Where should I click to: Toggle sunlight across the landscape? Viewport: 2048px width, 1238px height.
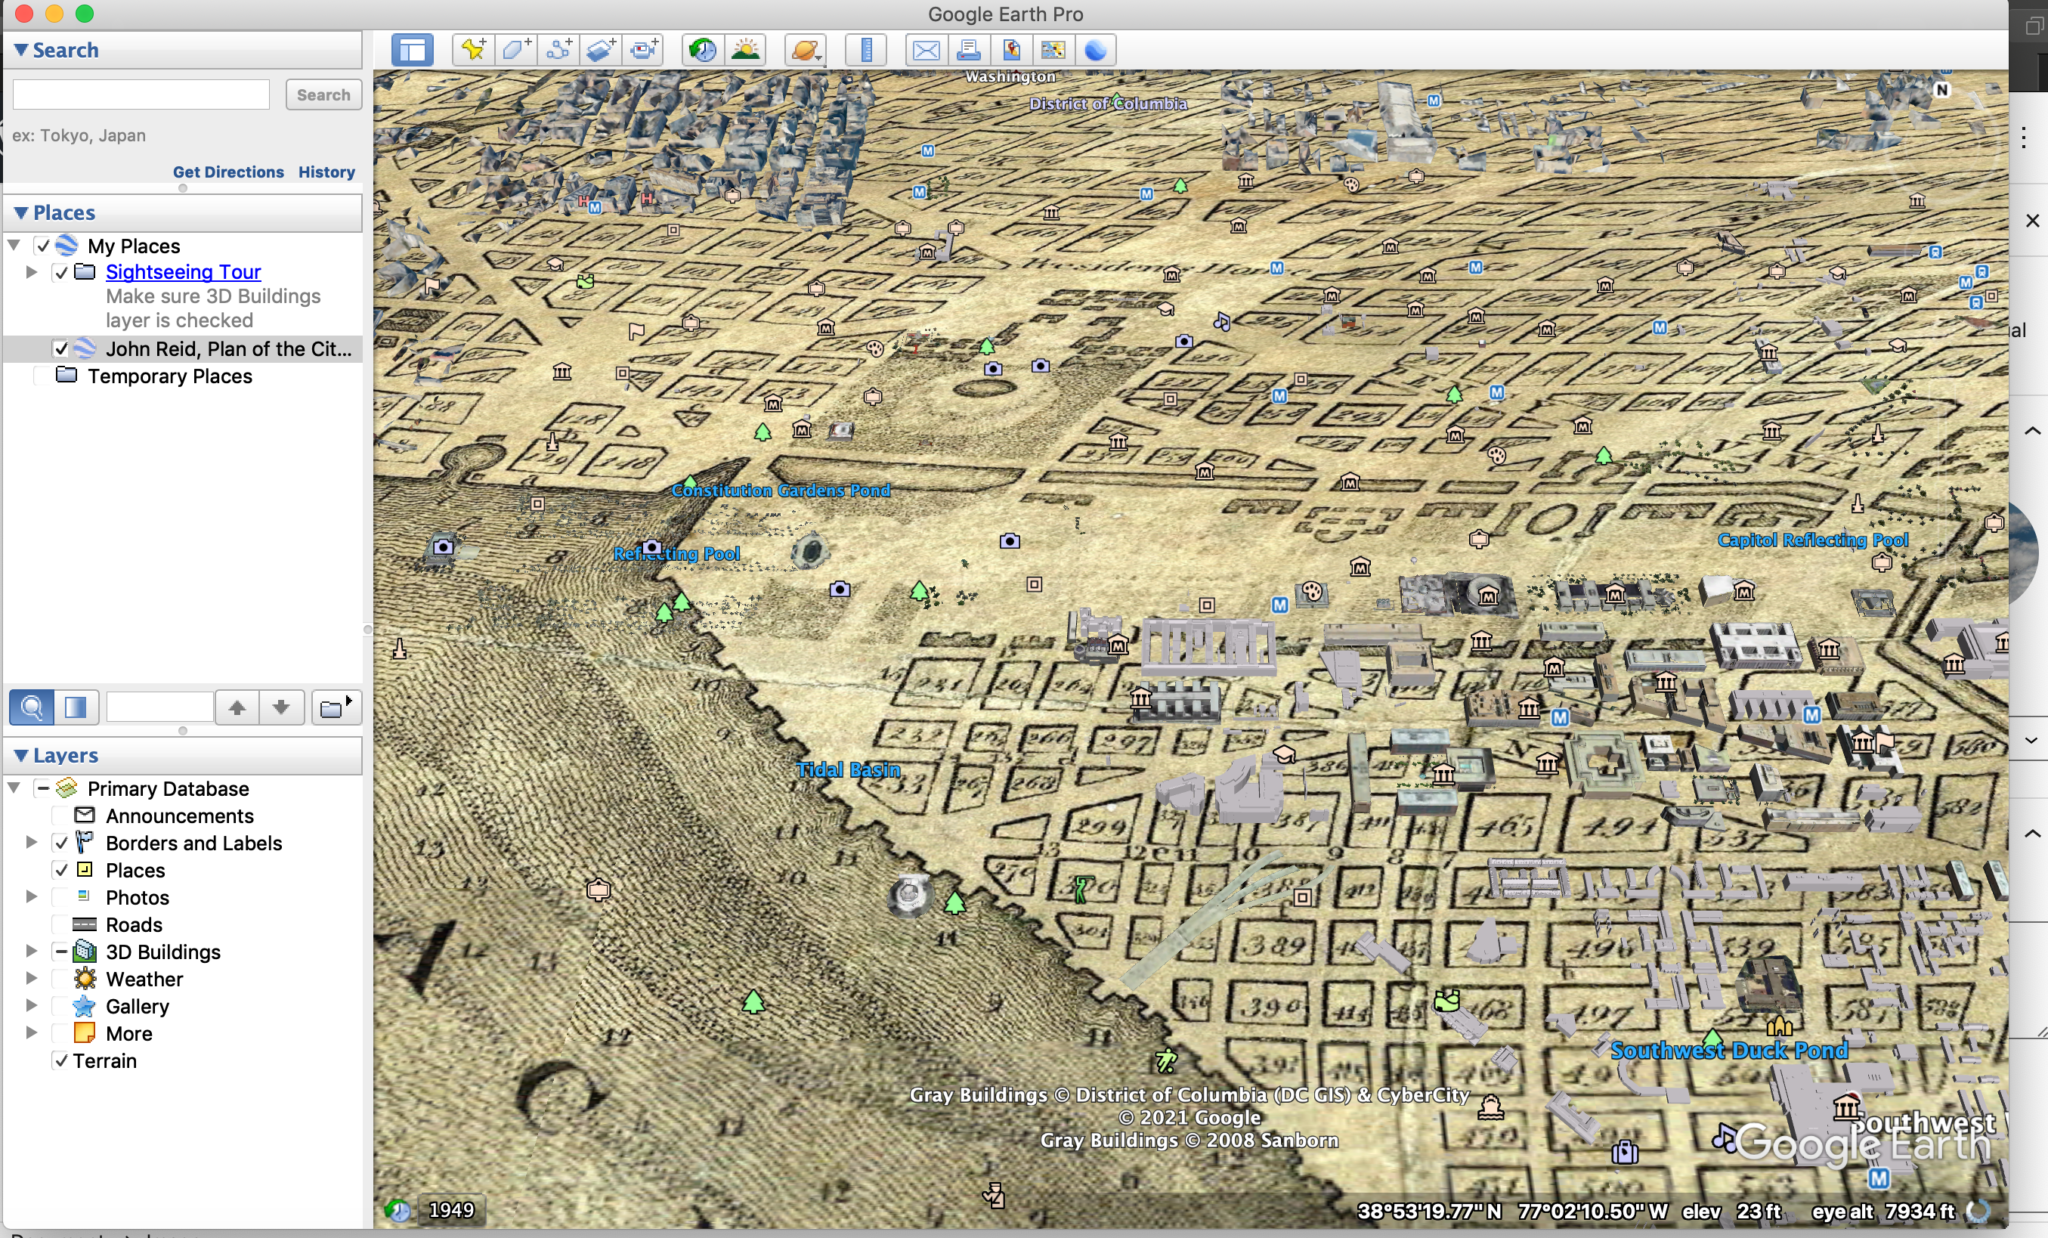[746, 49]
